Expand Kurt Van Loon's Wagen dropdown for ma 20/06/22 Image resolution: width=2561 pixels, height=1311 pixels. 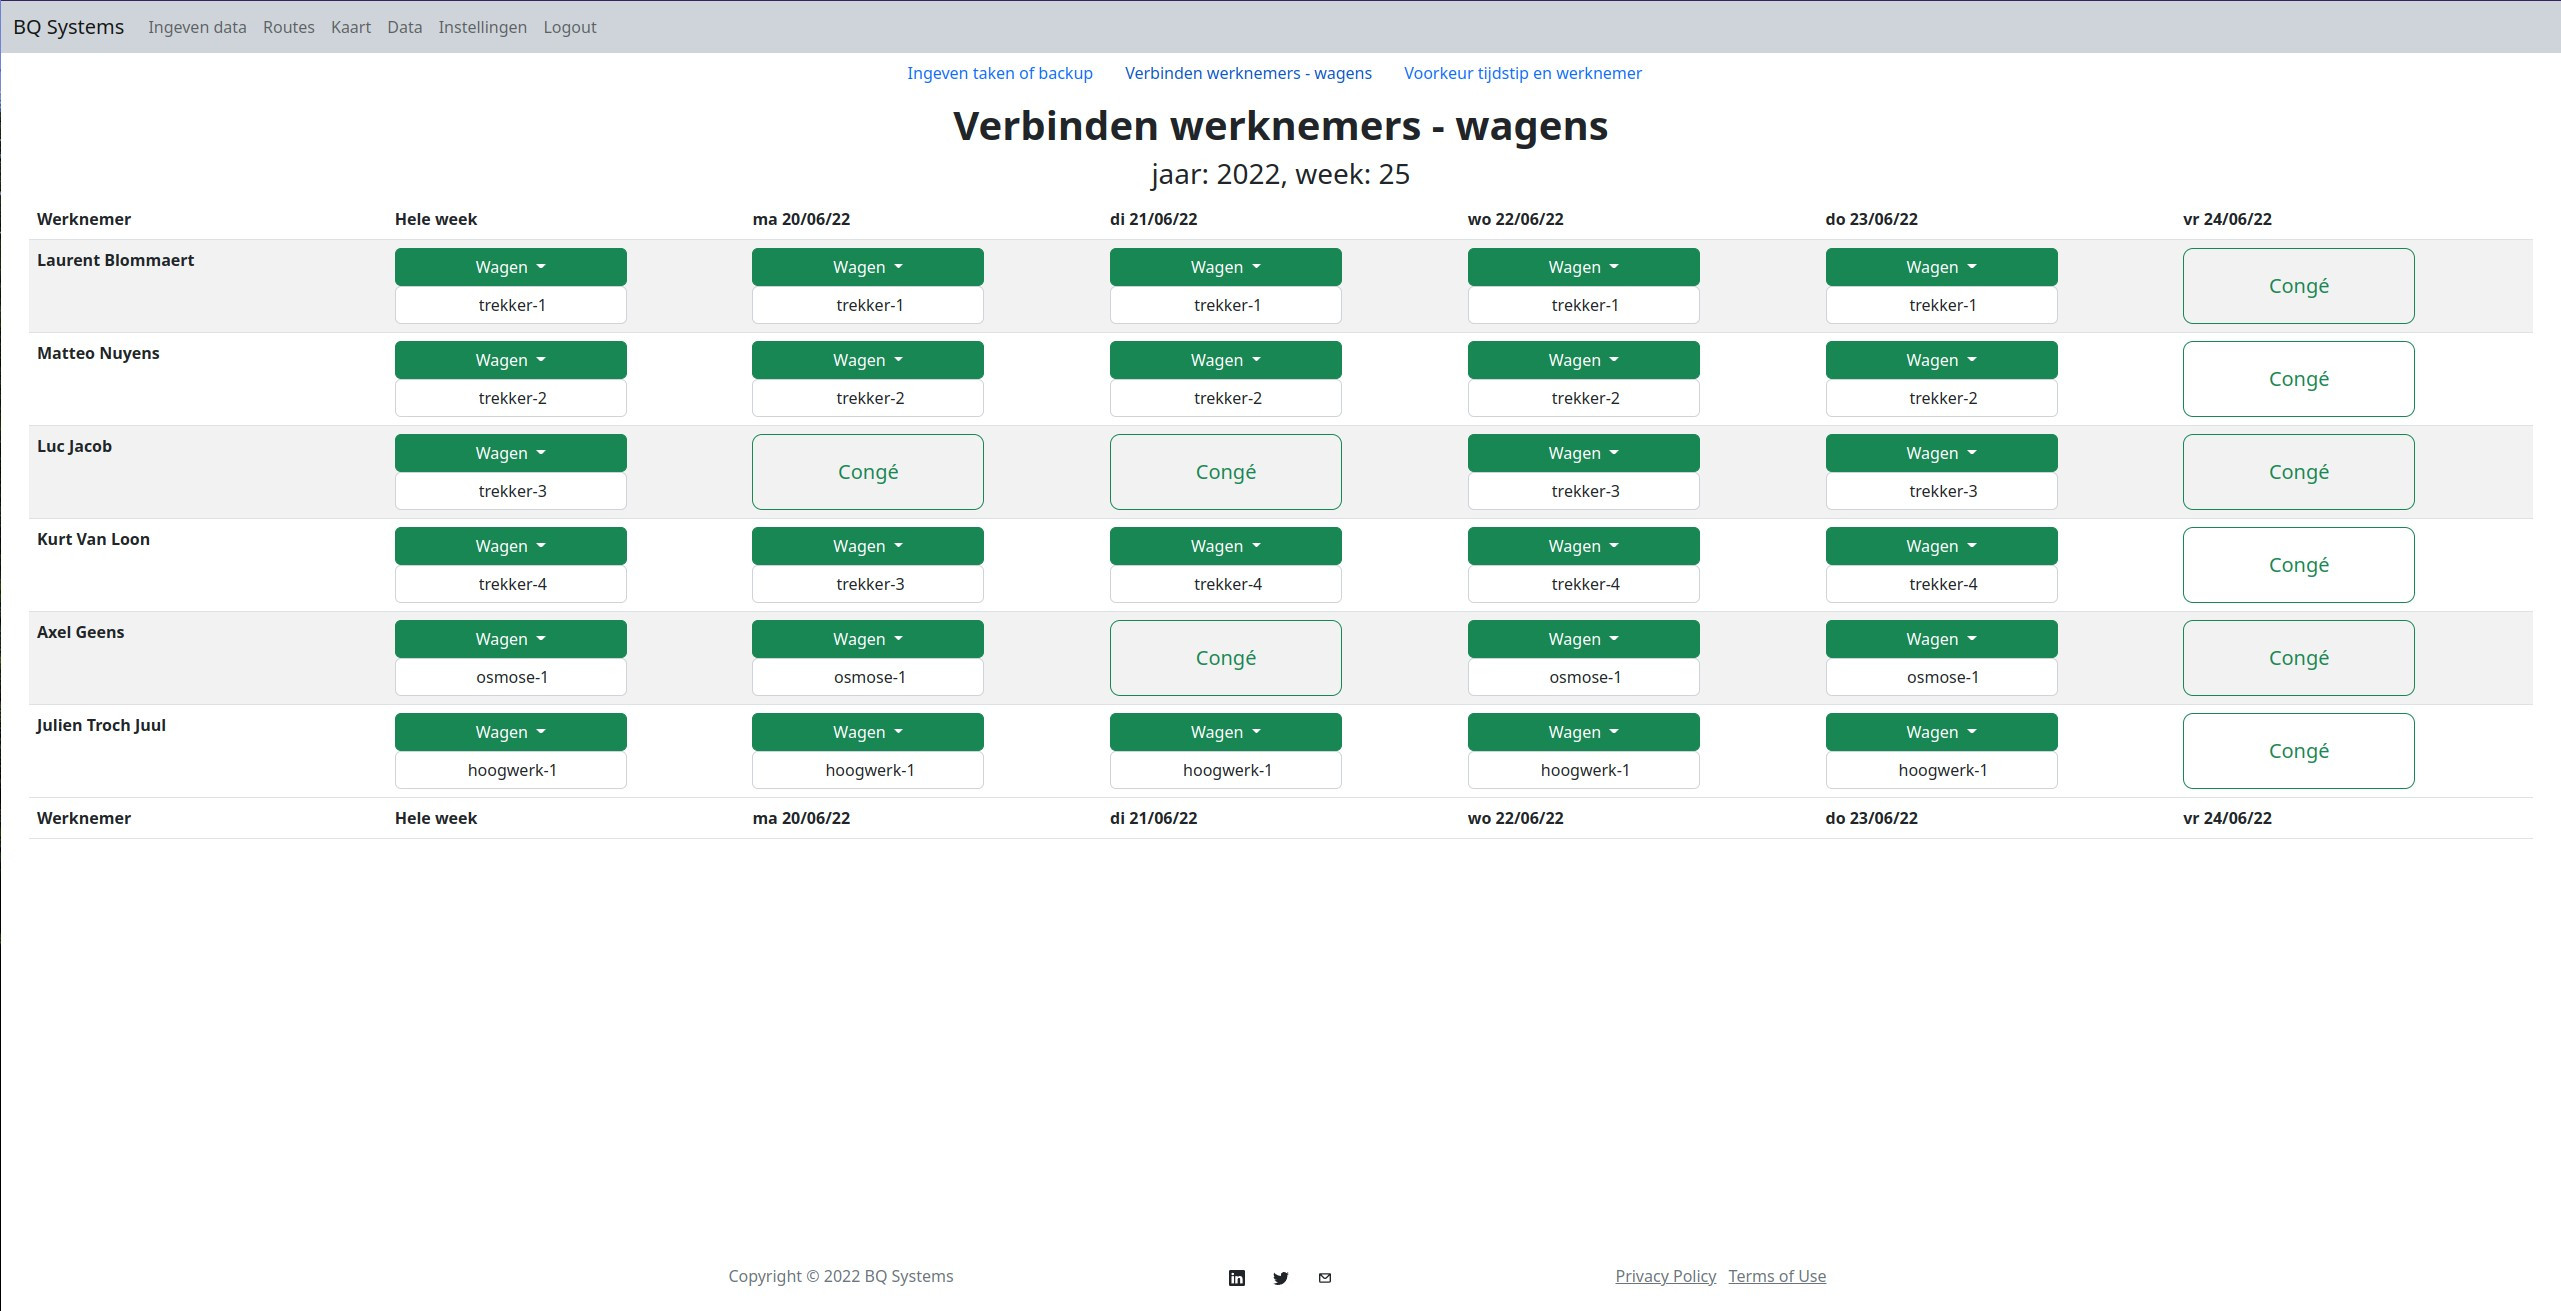868,546
